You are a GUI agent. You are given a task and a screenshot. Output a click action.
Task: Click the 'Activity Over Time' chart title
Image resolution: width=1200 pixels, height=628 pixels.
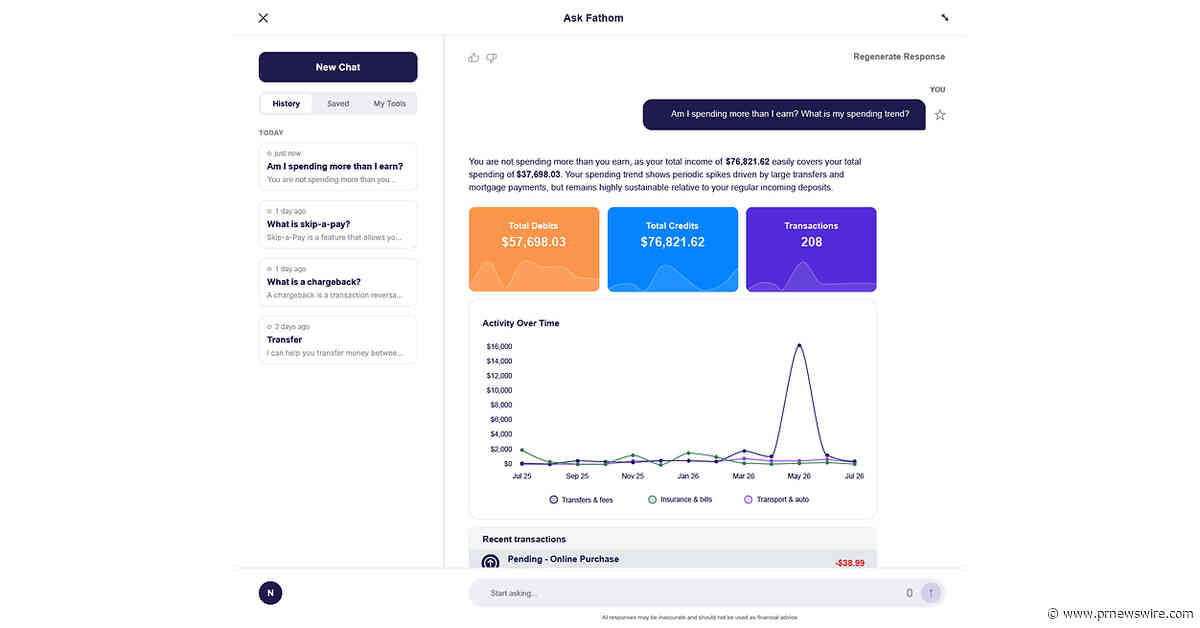[521, 323]
